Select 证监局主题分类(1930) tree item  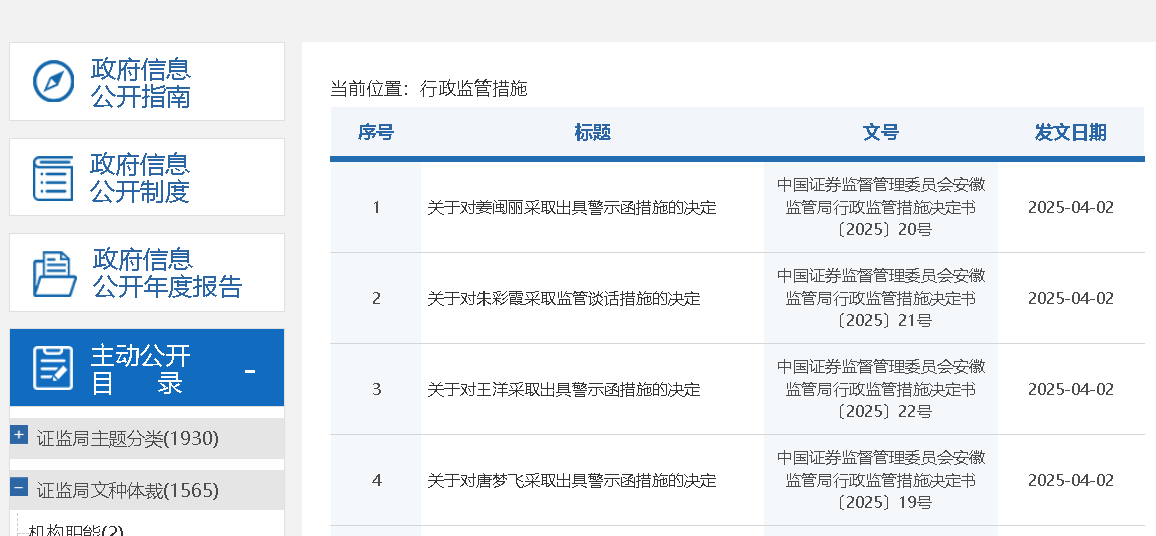point(128,439)
